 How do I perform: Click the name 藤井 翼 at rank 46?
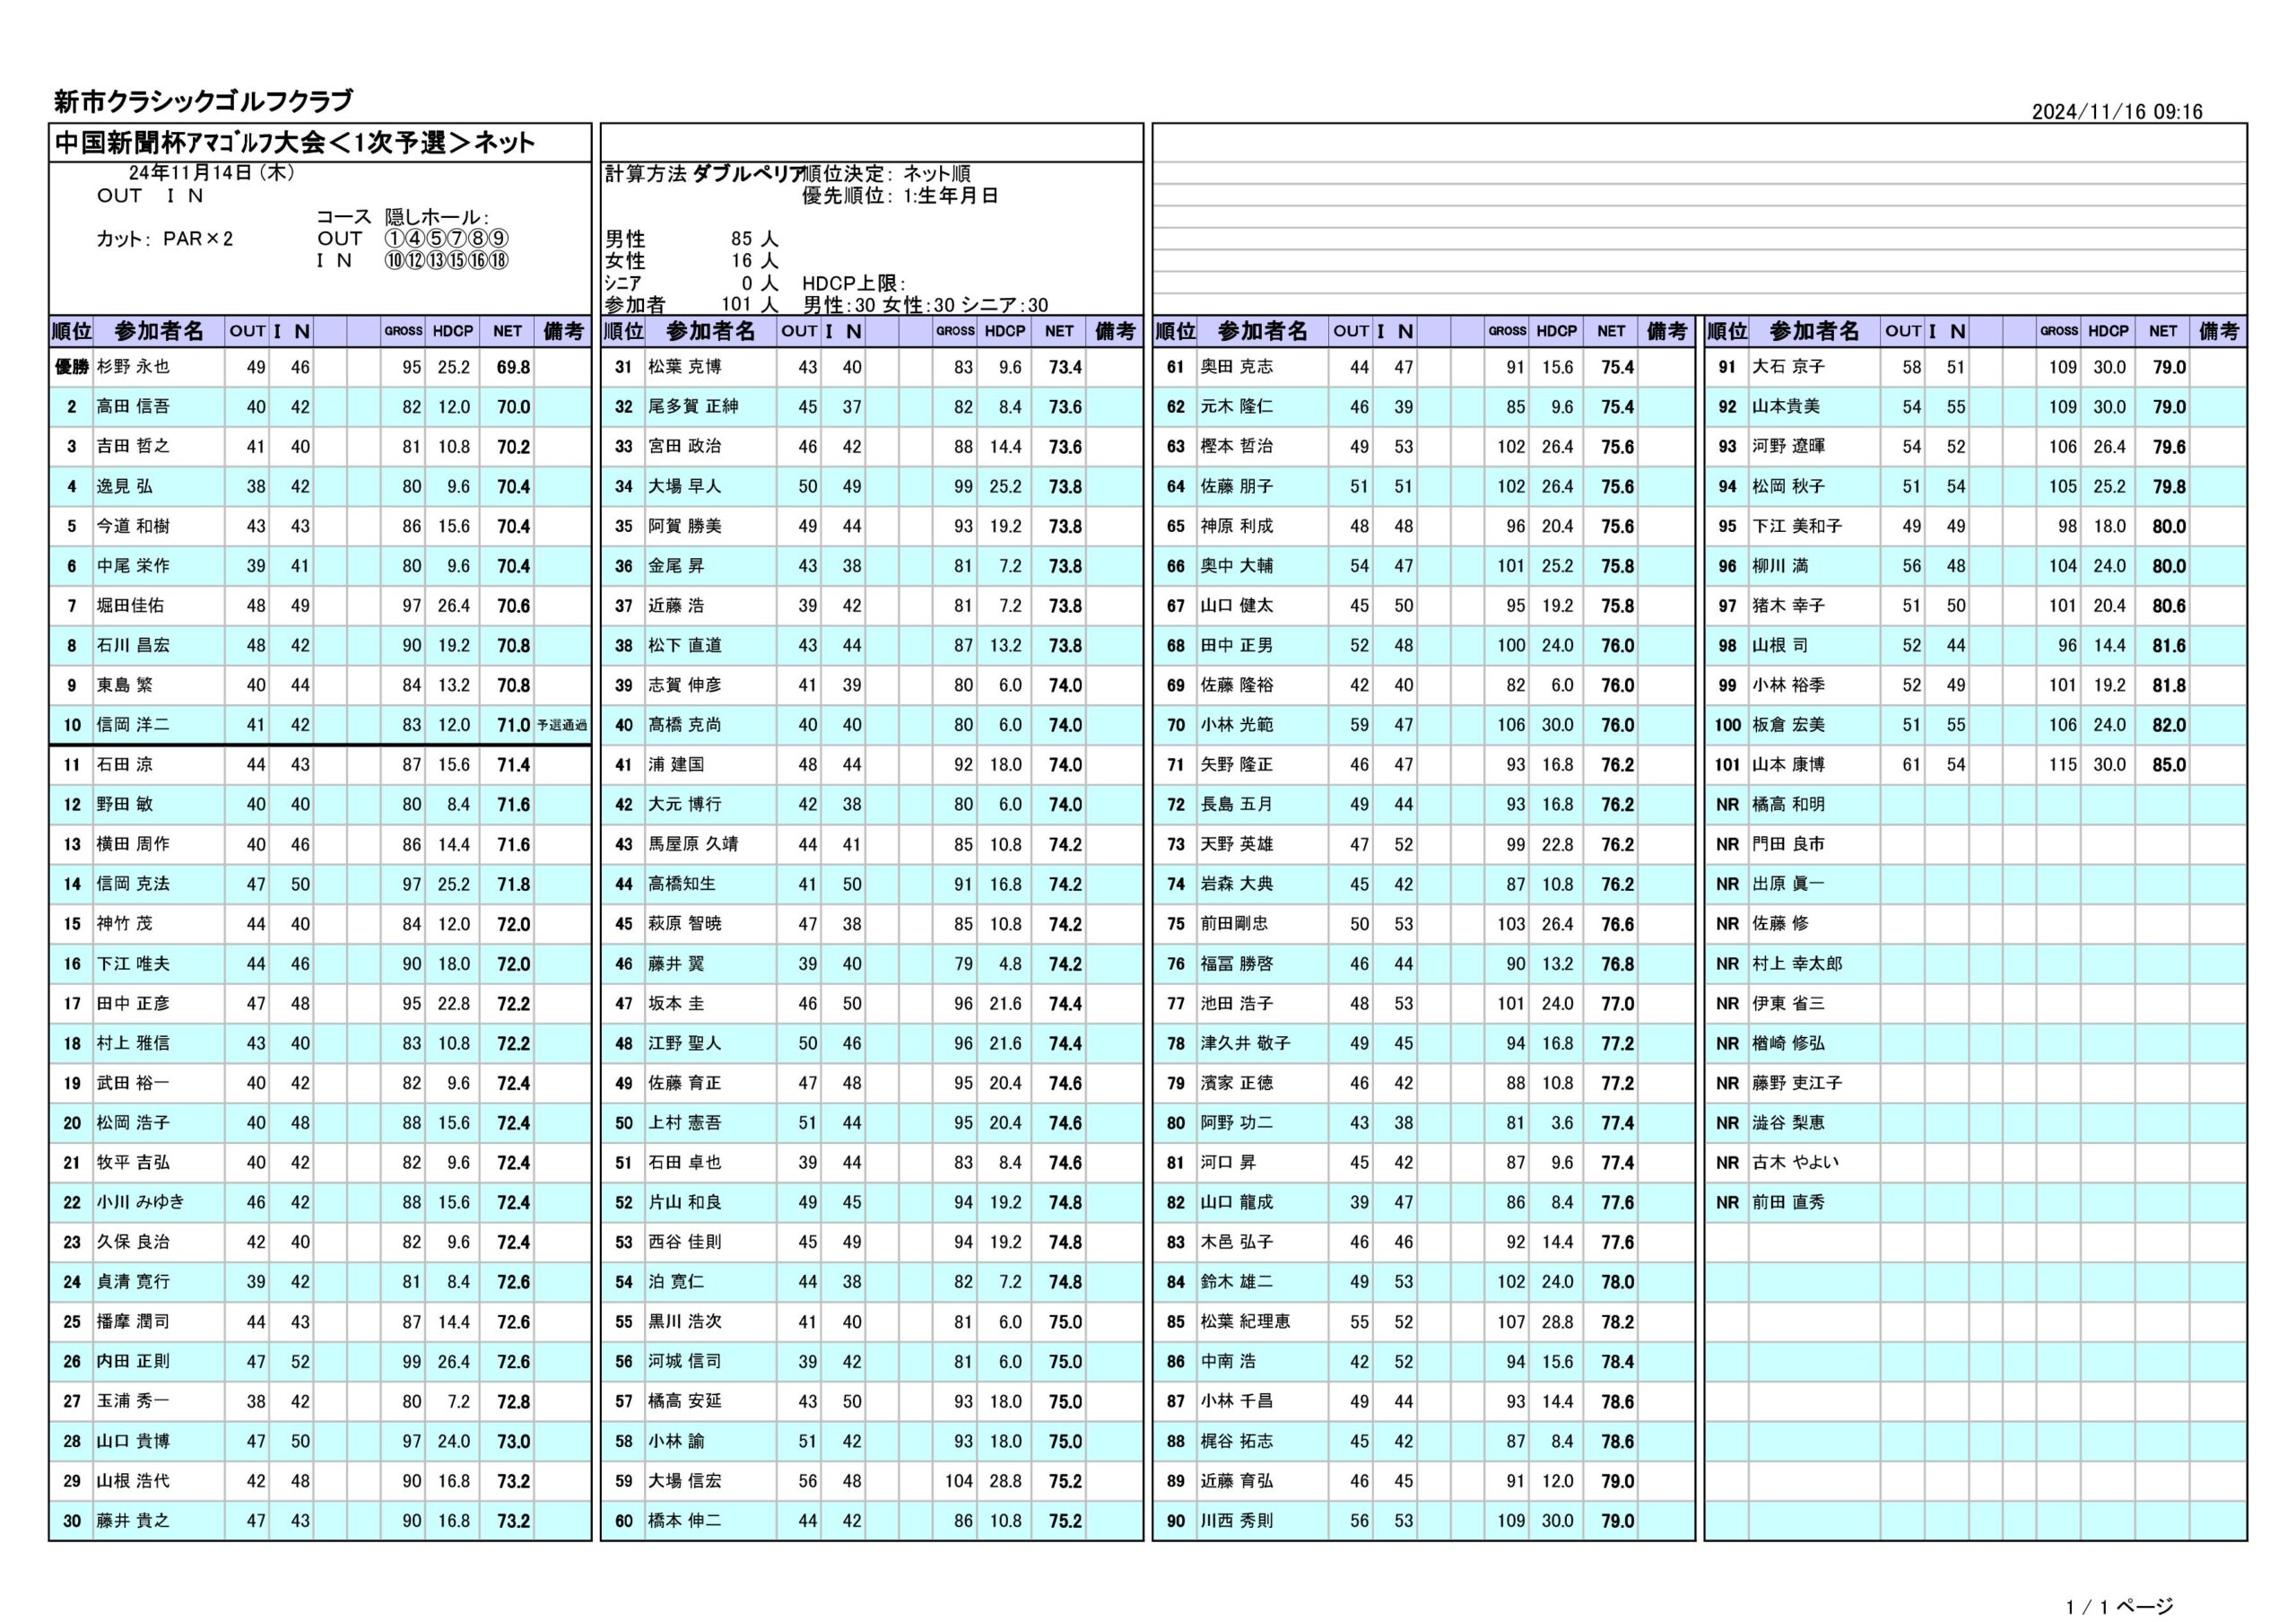point(676,964)
